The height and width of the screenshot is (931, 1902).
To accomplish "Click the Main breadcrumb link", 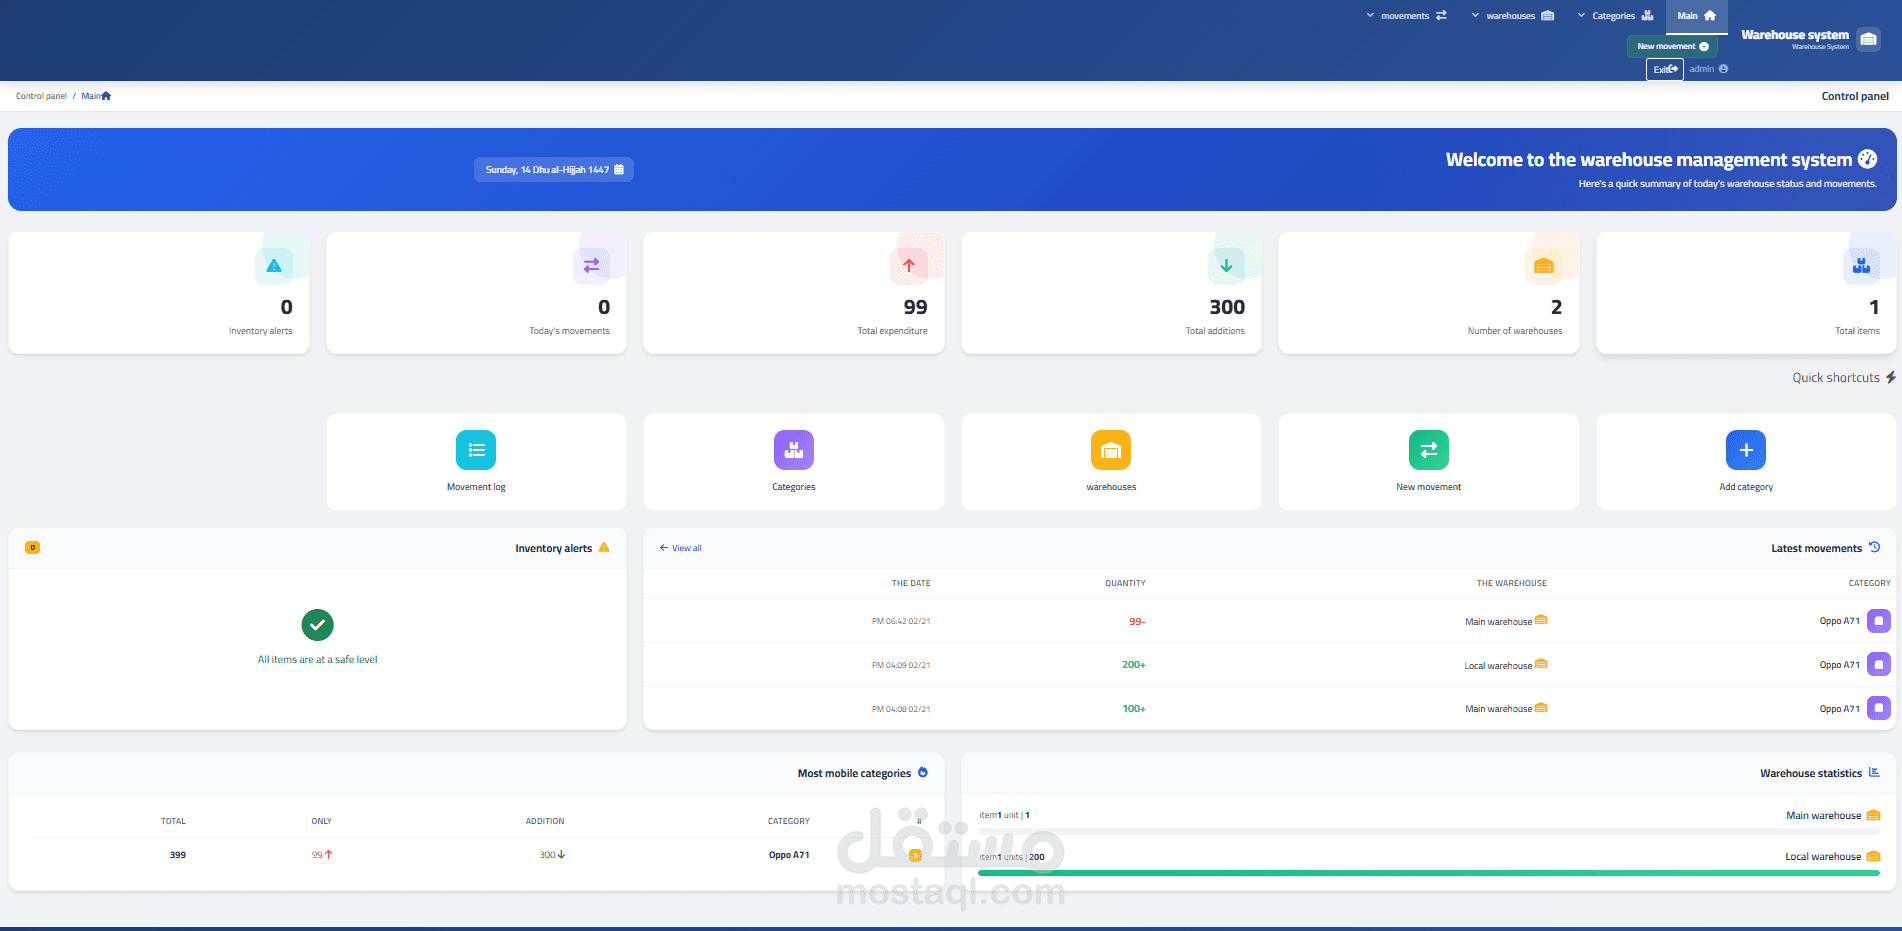I will click(96, 96).
